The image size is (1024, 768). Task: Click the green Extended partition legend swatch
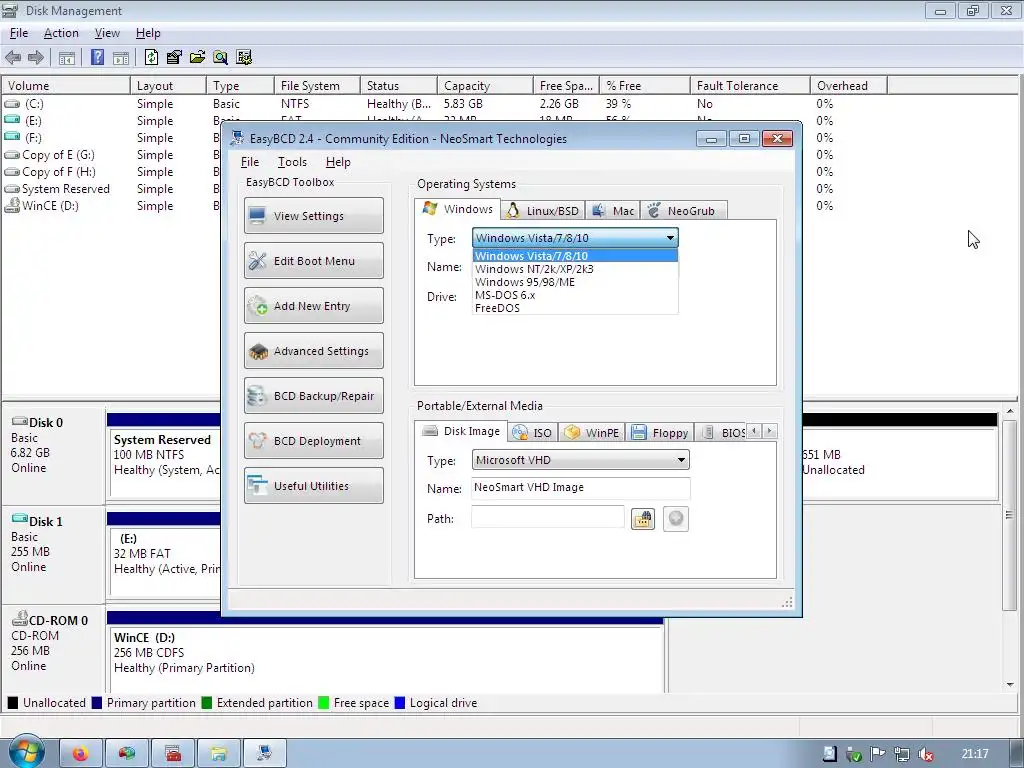point(207,703)
